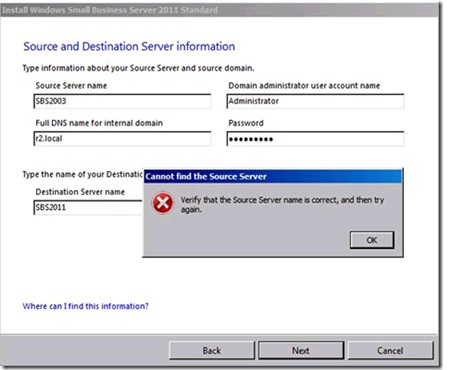Click the Source Server name field
This screenshot has height=370, width=475.
pos(122,101)
